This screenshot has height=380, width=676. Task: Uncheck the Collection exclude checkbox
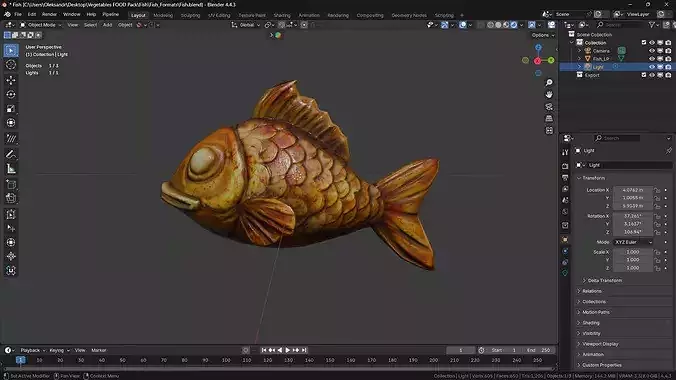644,43
